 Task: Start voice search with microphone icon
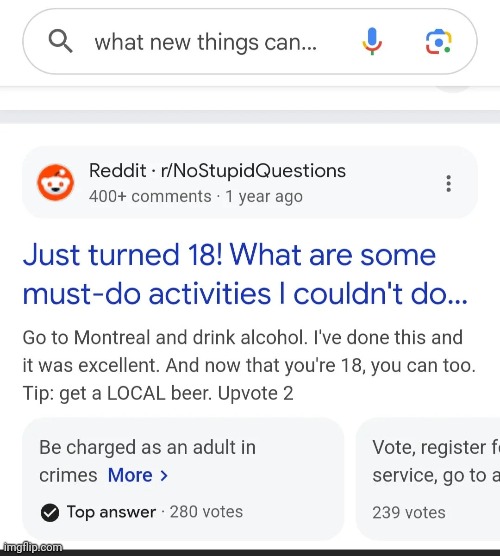coord(372,41)
